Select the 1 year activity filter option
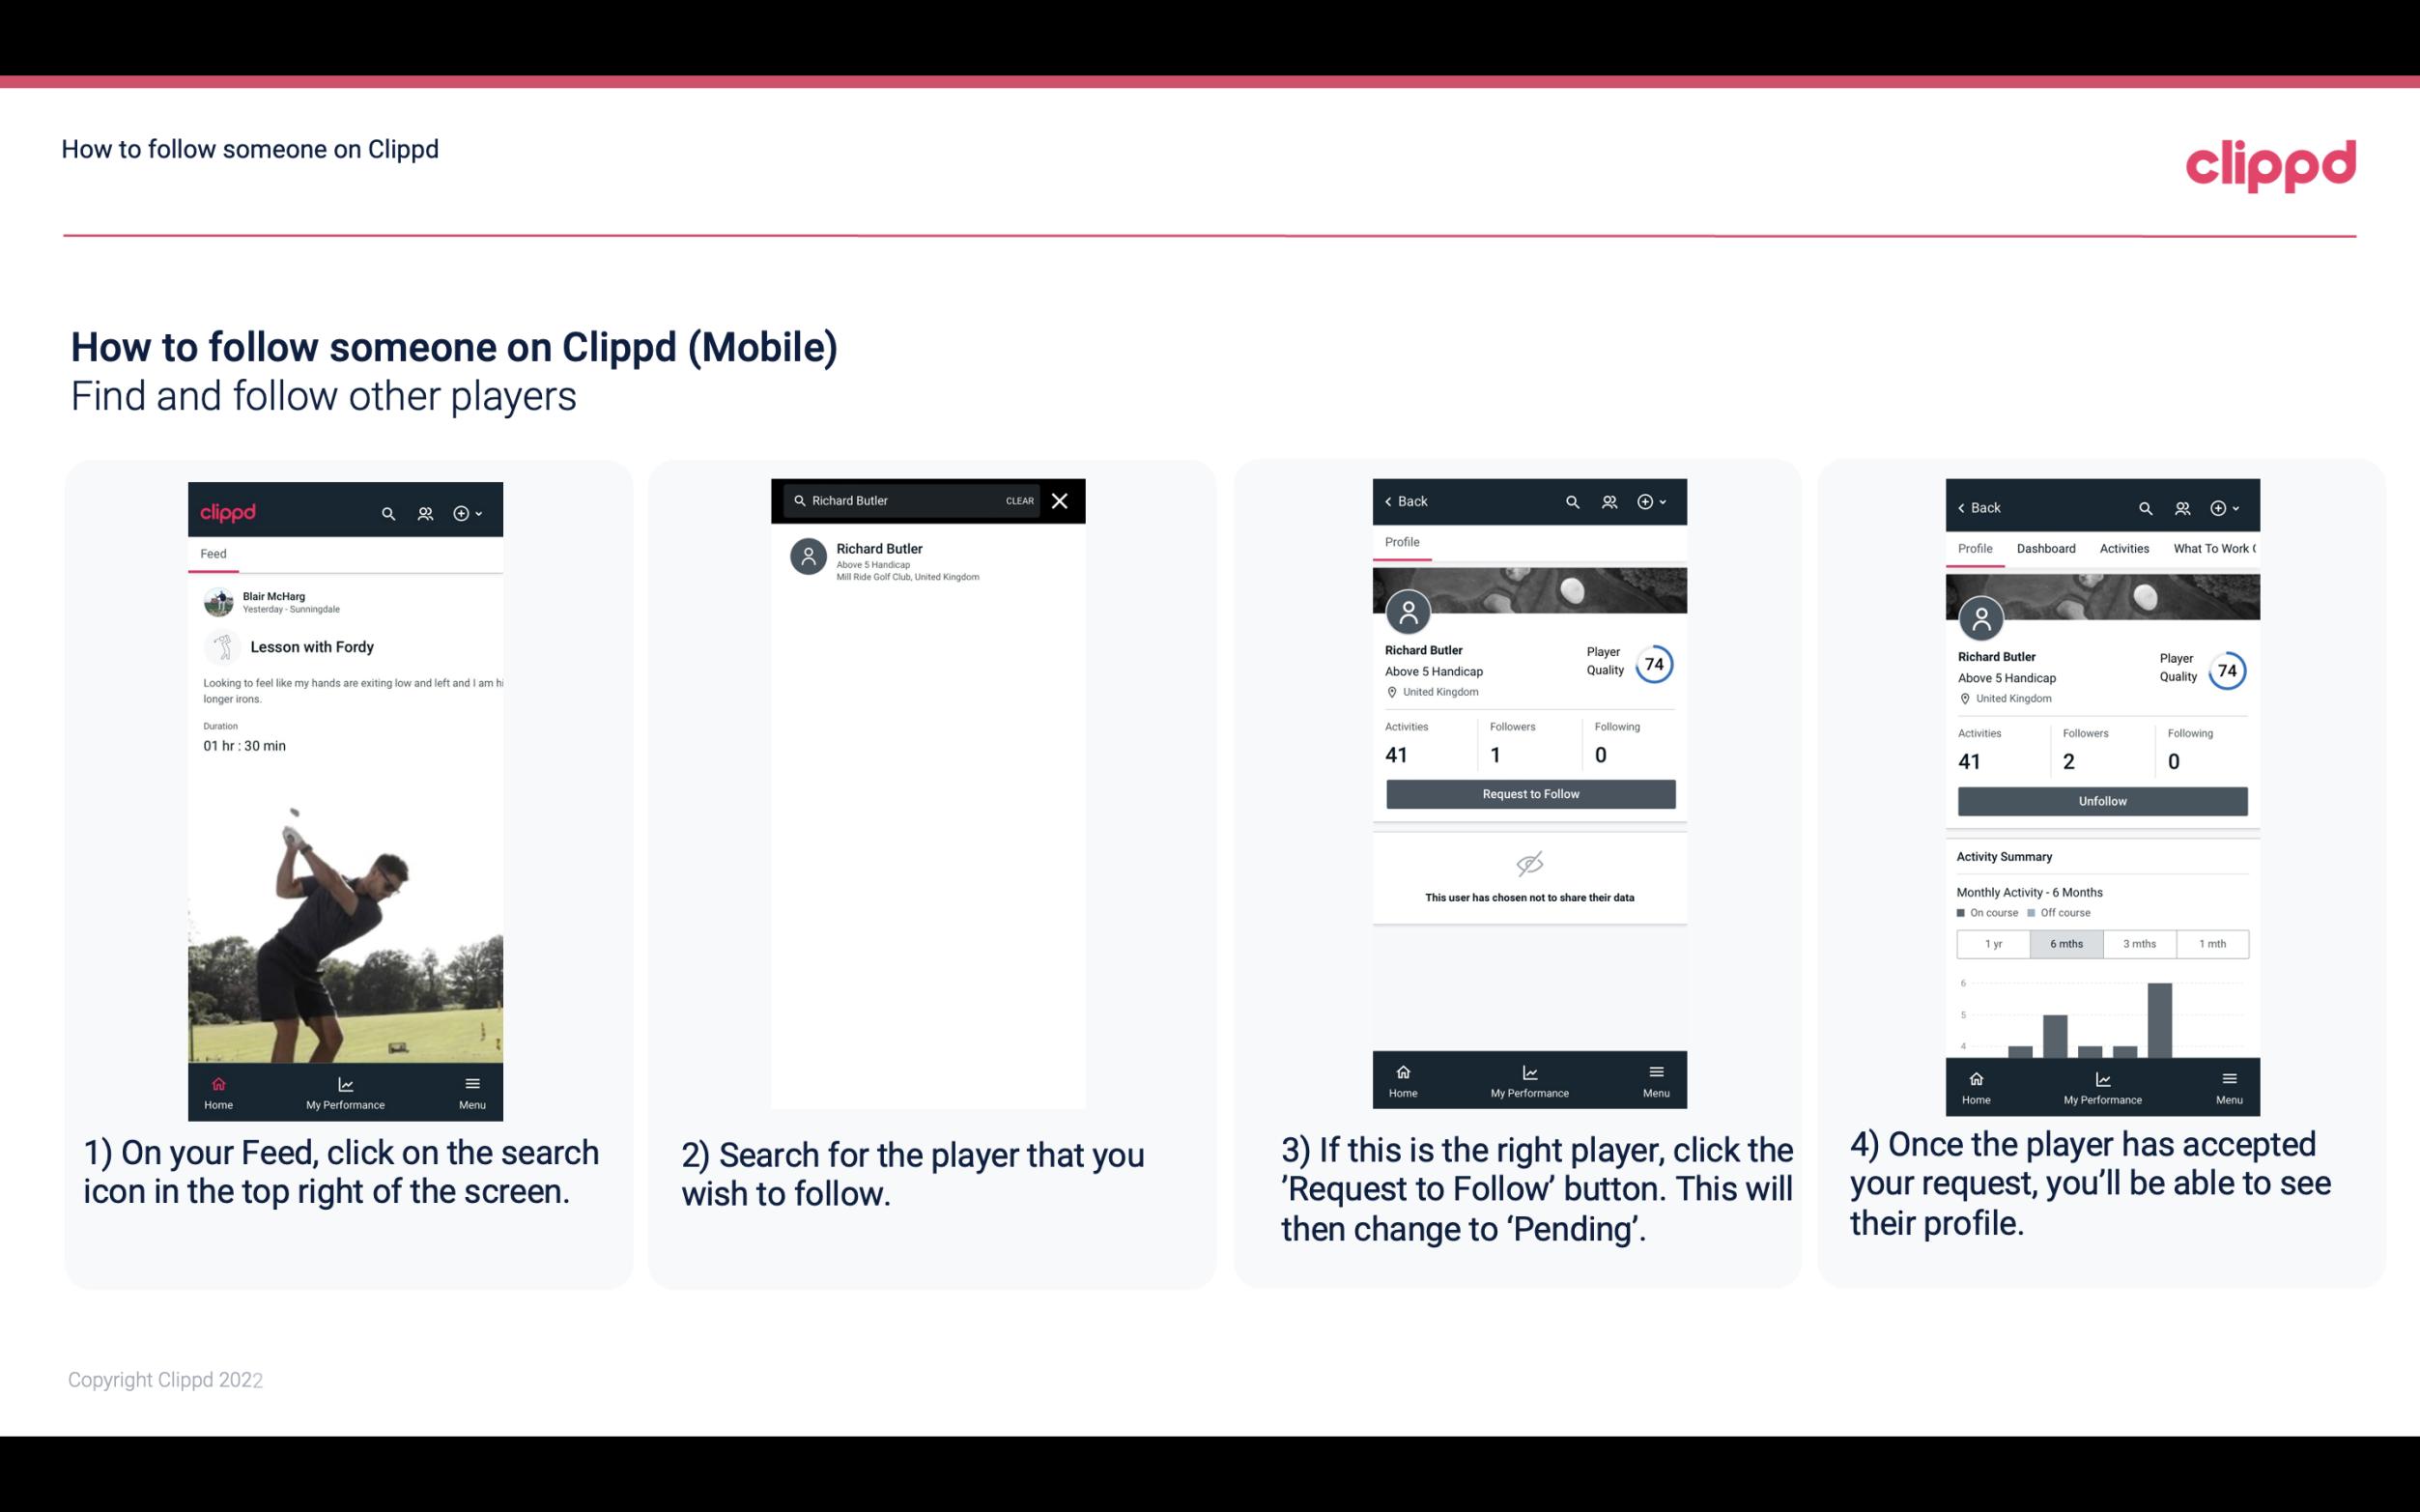 pyautogui.click(x=1992, y=942)
